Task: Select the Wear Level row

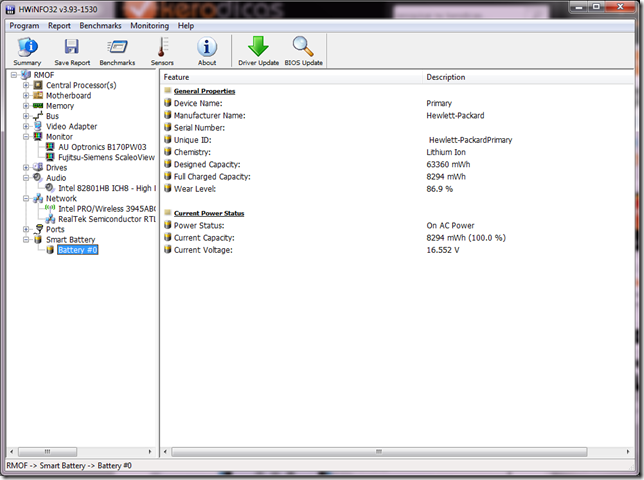Action: click(398, 189)
